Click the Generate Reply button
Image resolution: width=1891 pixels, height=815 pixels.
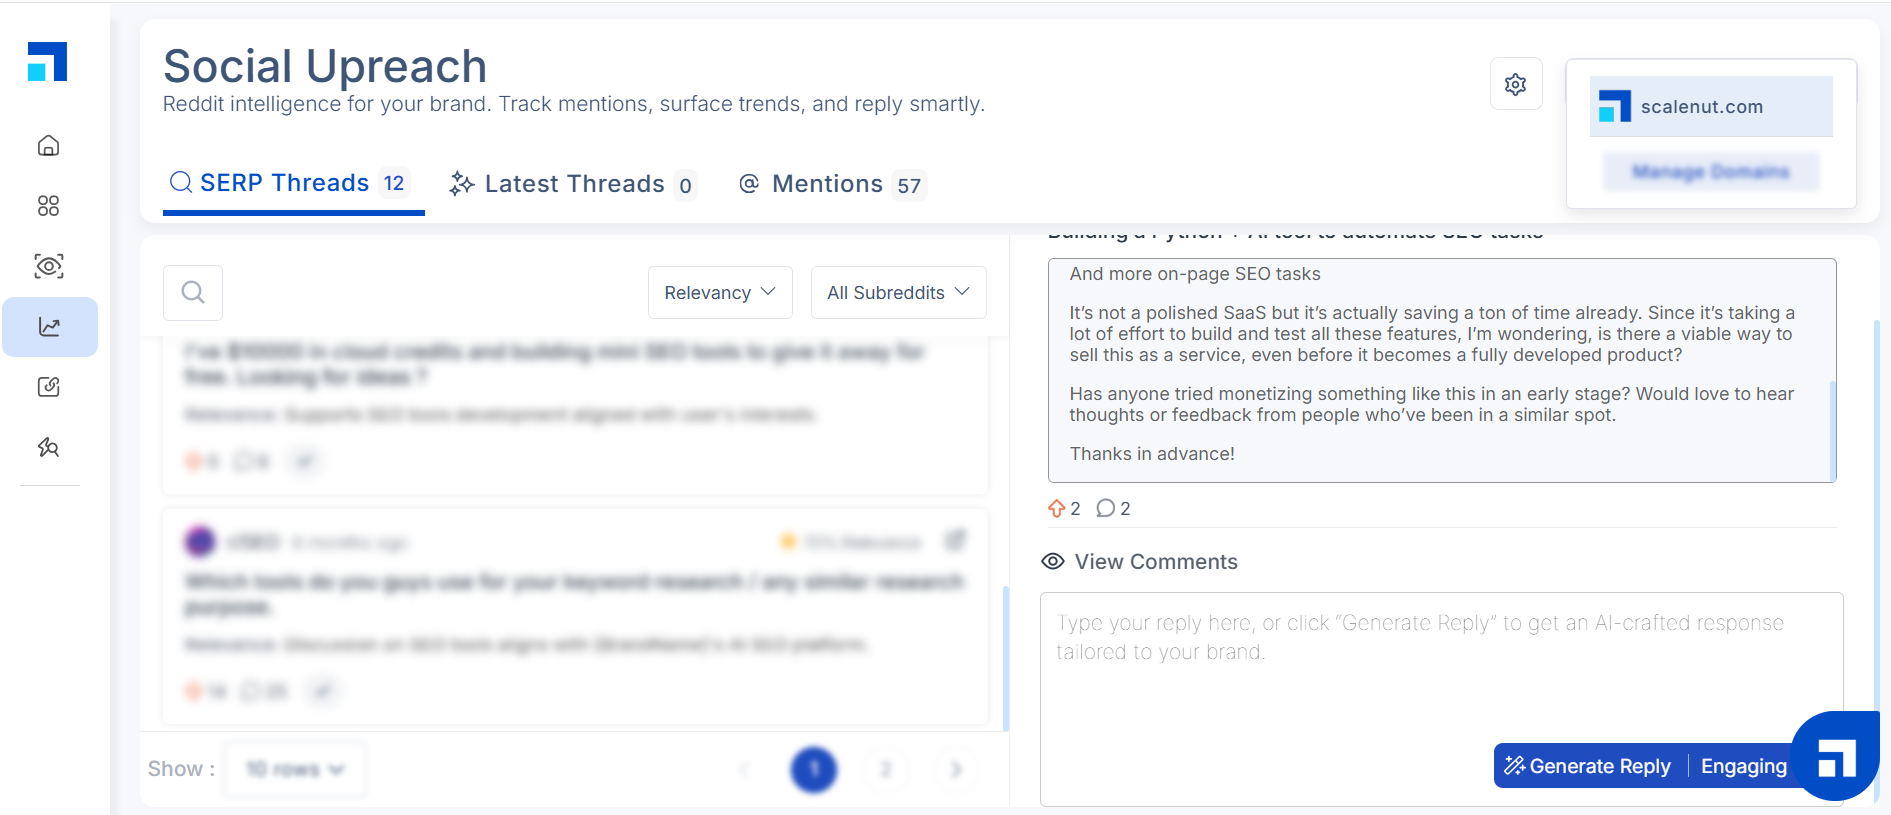coord(1588,766)
